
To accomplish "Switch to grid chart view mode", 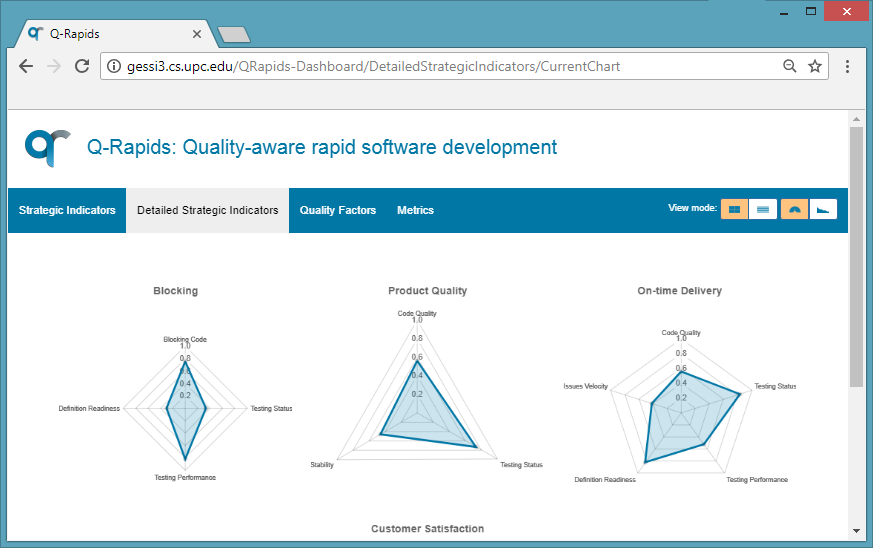I will coord(734,209).
